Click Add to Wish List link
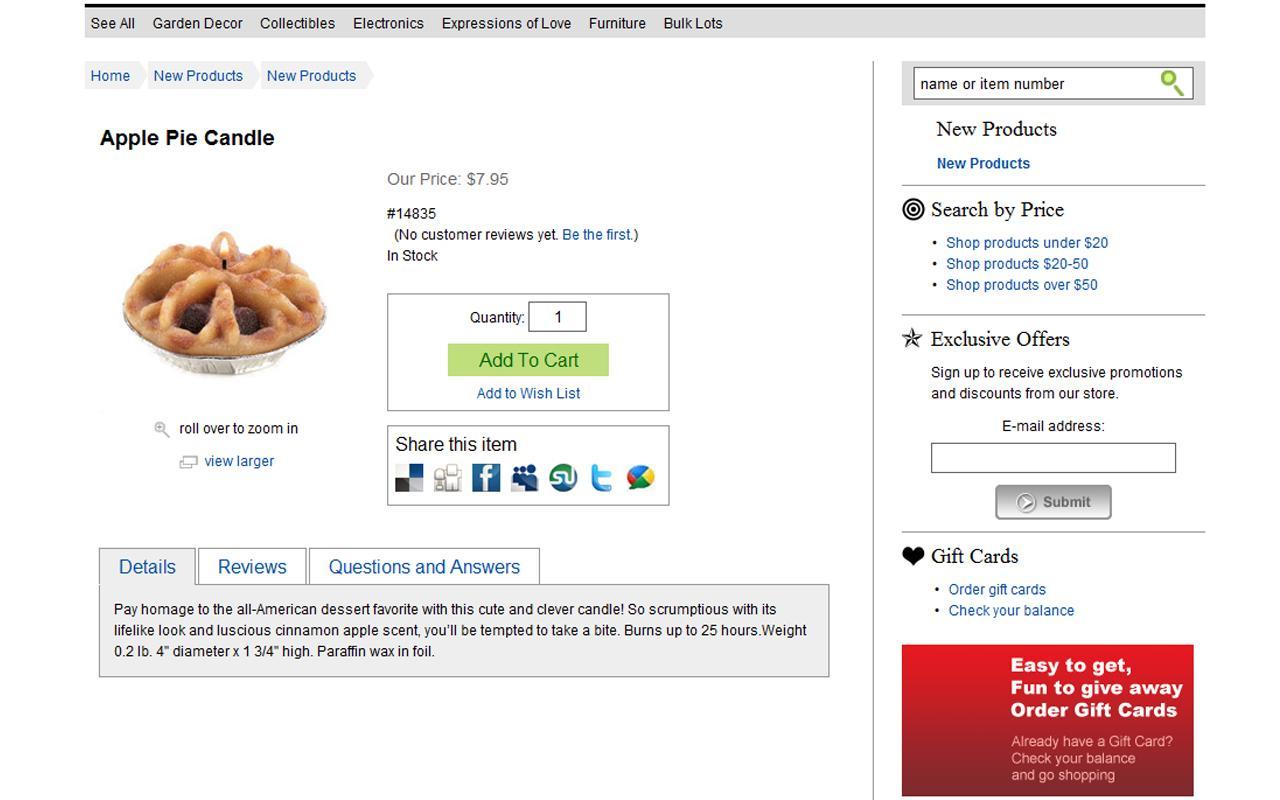 tap(528, 393)
